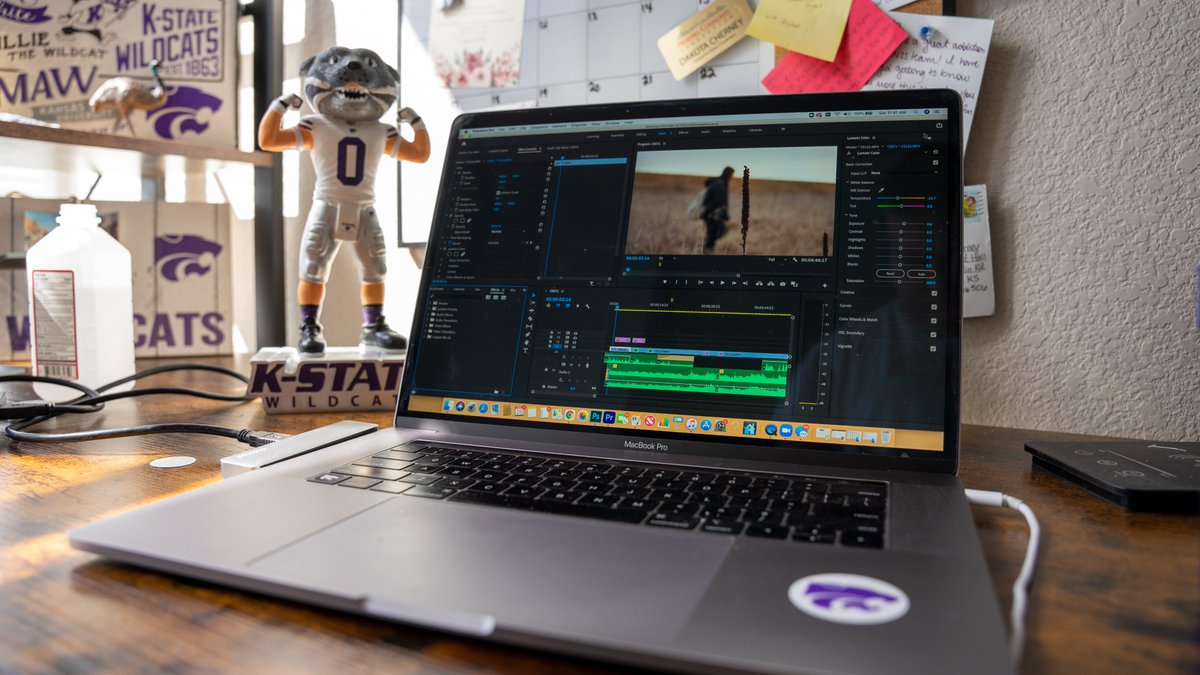Select the Razor tool in timeline toolbar
This screenshot has height=675, width=1200.
pyautogui.click(x=531, y=318)
